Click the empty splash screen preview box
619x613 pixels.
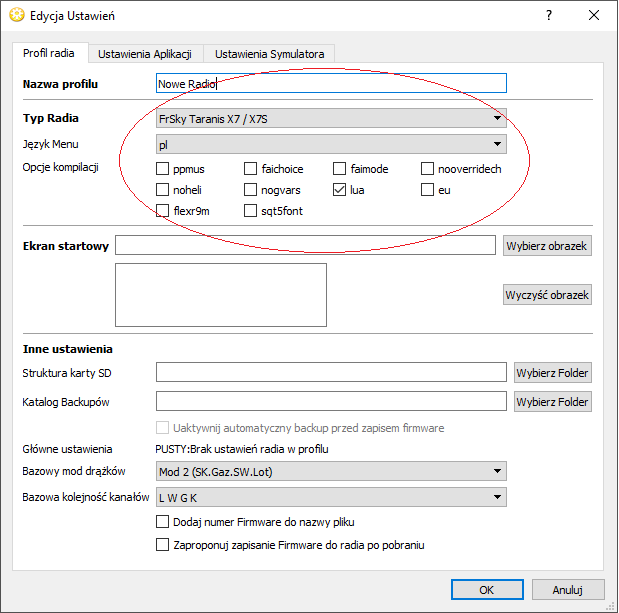pyautogui.click(x=221, y=295)
